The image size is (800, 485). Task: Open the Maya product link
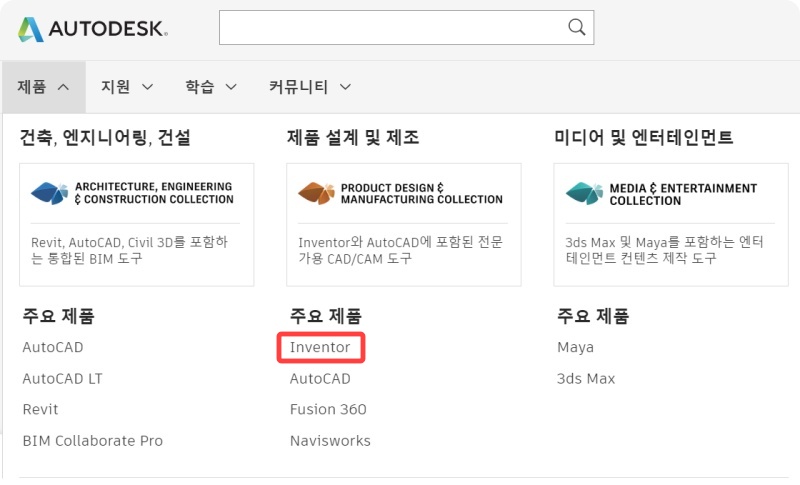tap(576, 347)
